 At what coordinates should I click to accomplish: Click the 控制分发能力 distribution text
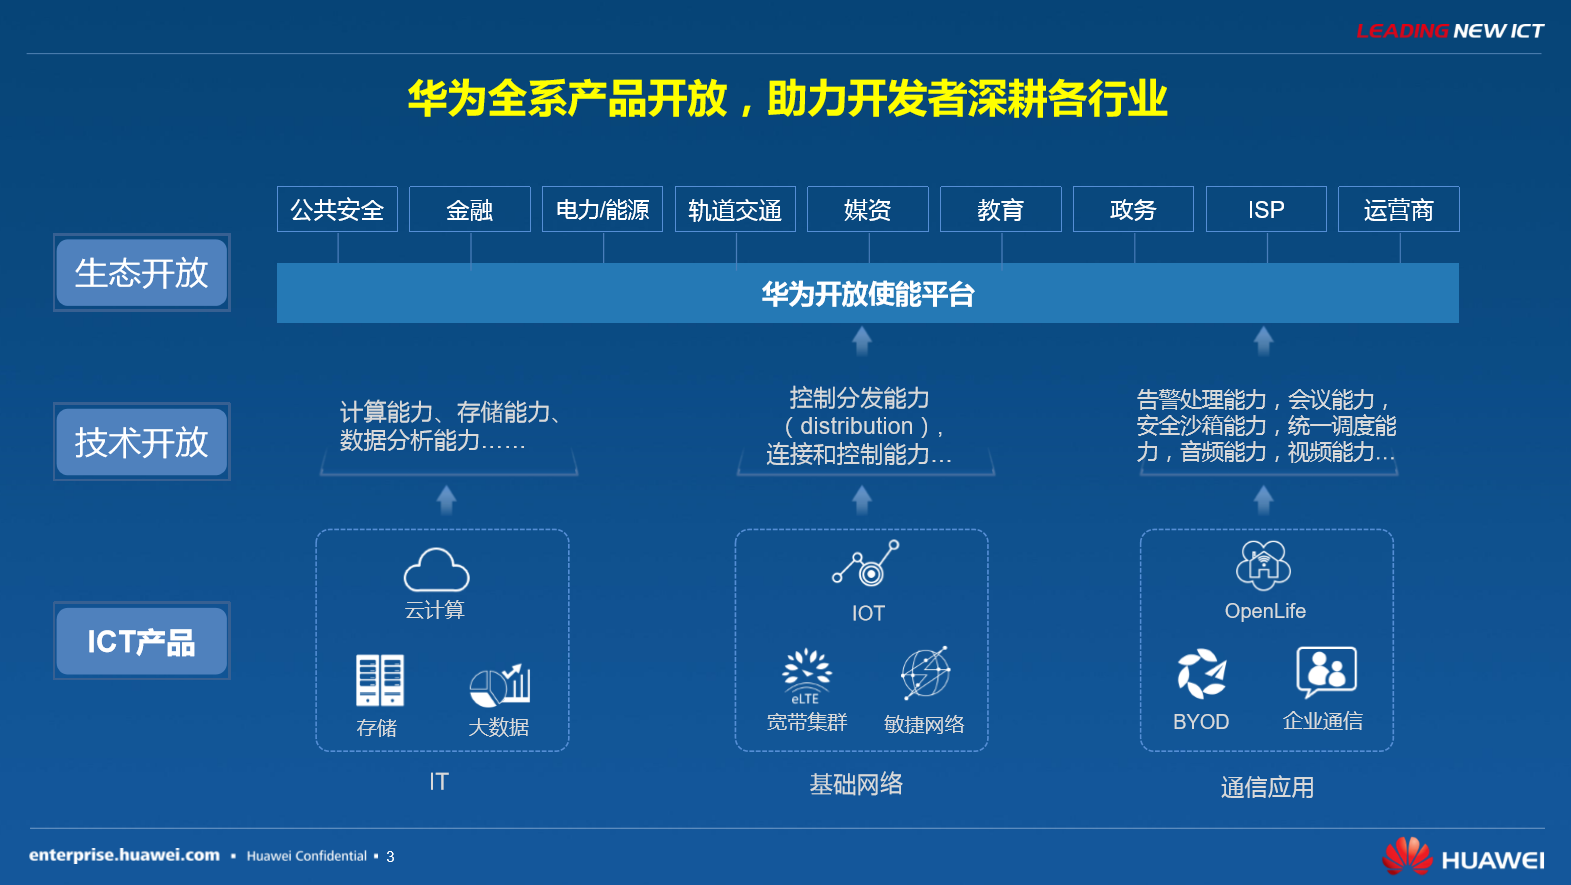pyautogui.click(x=860, y=426)
